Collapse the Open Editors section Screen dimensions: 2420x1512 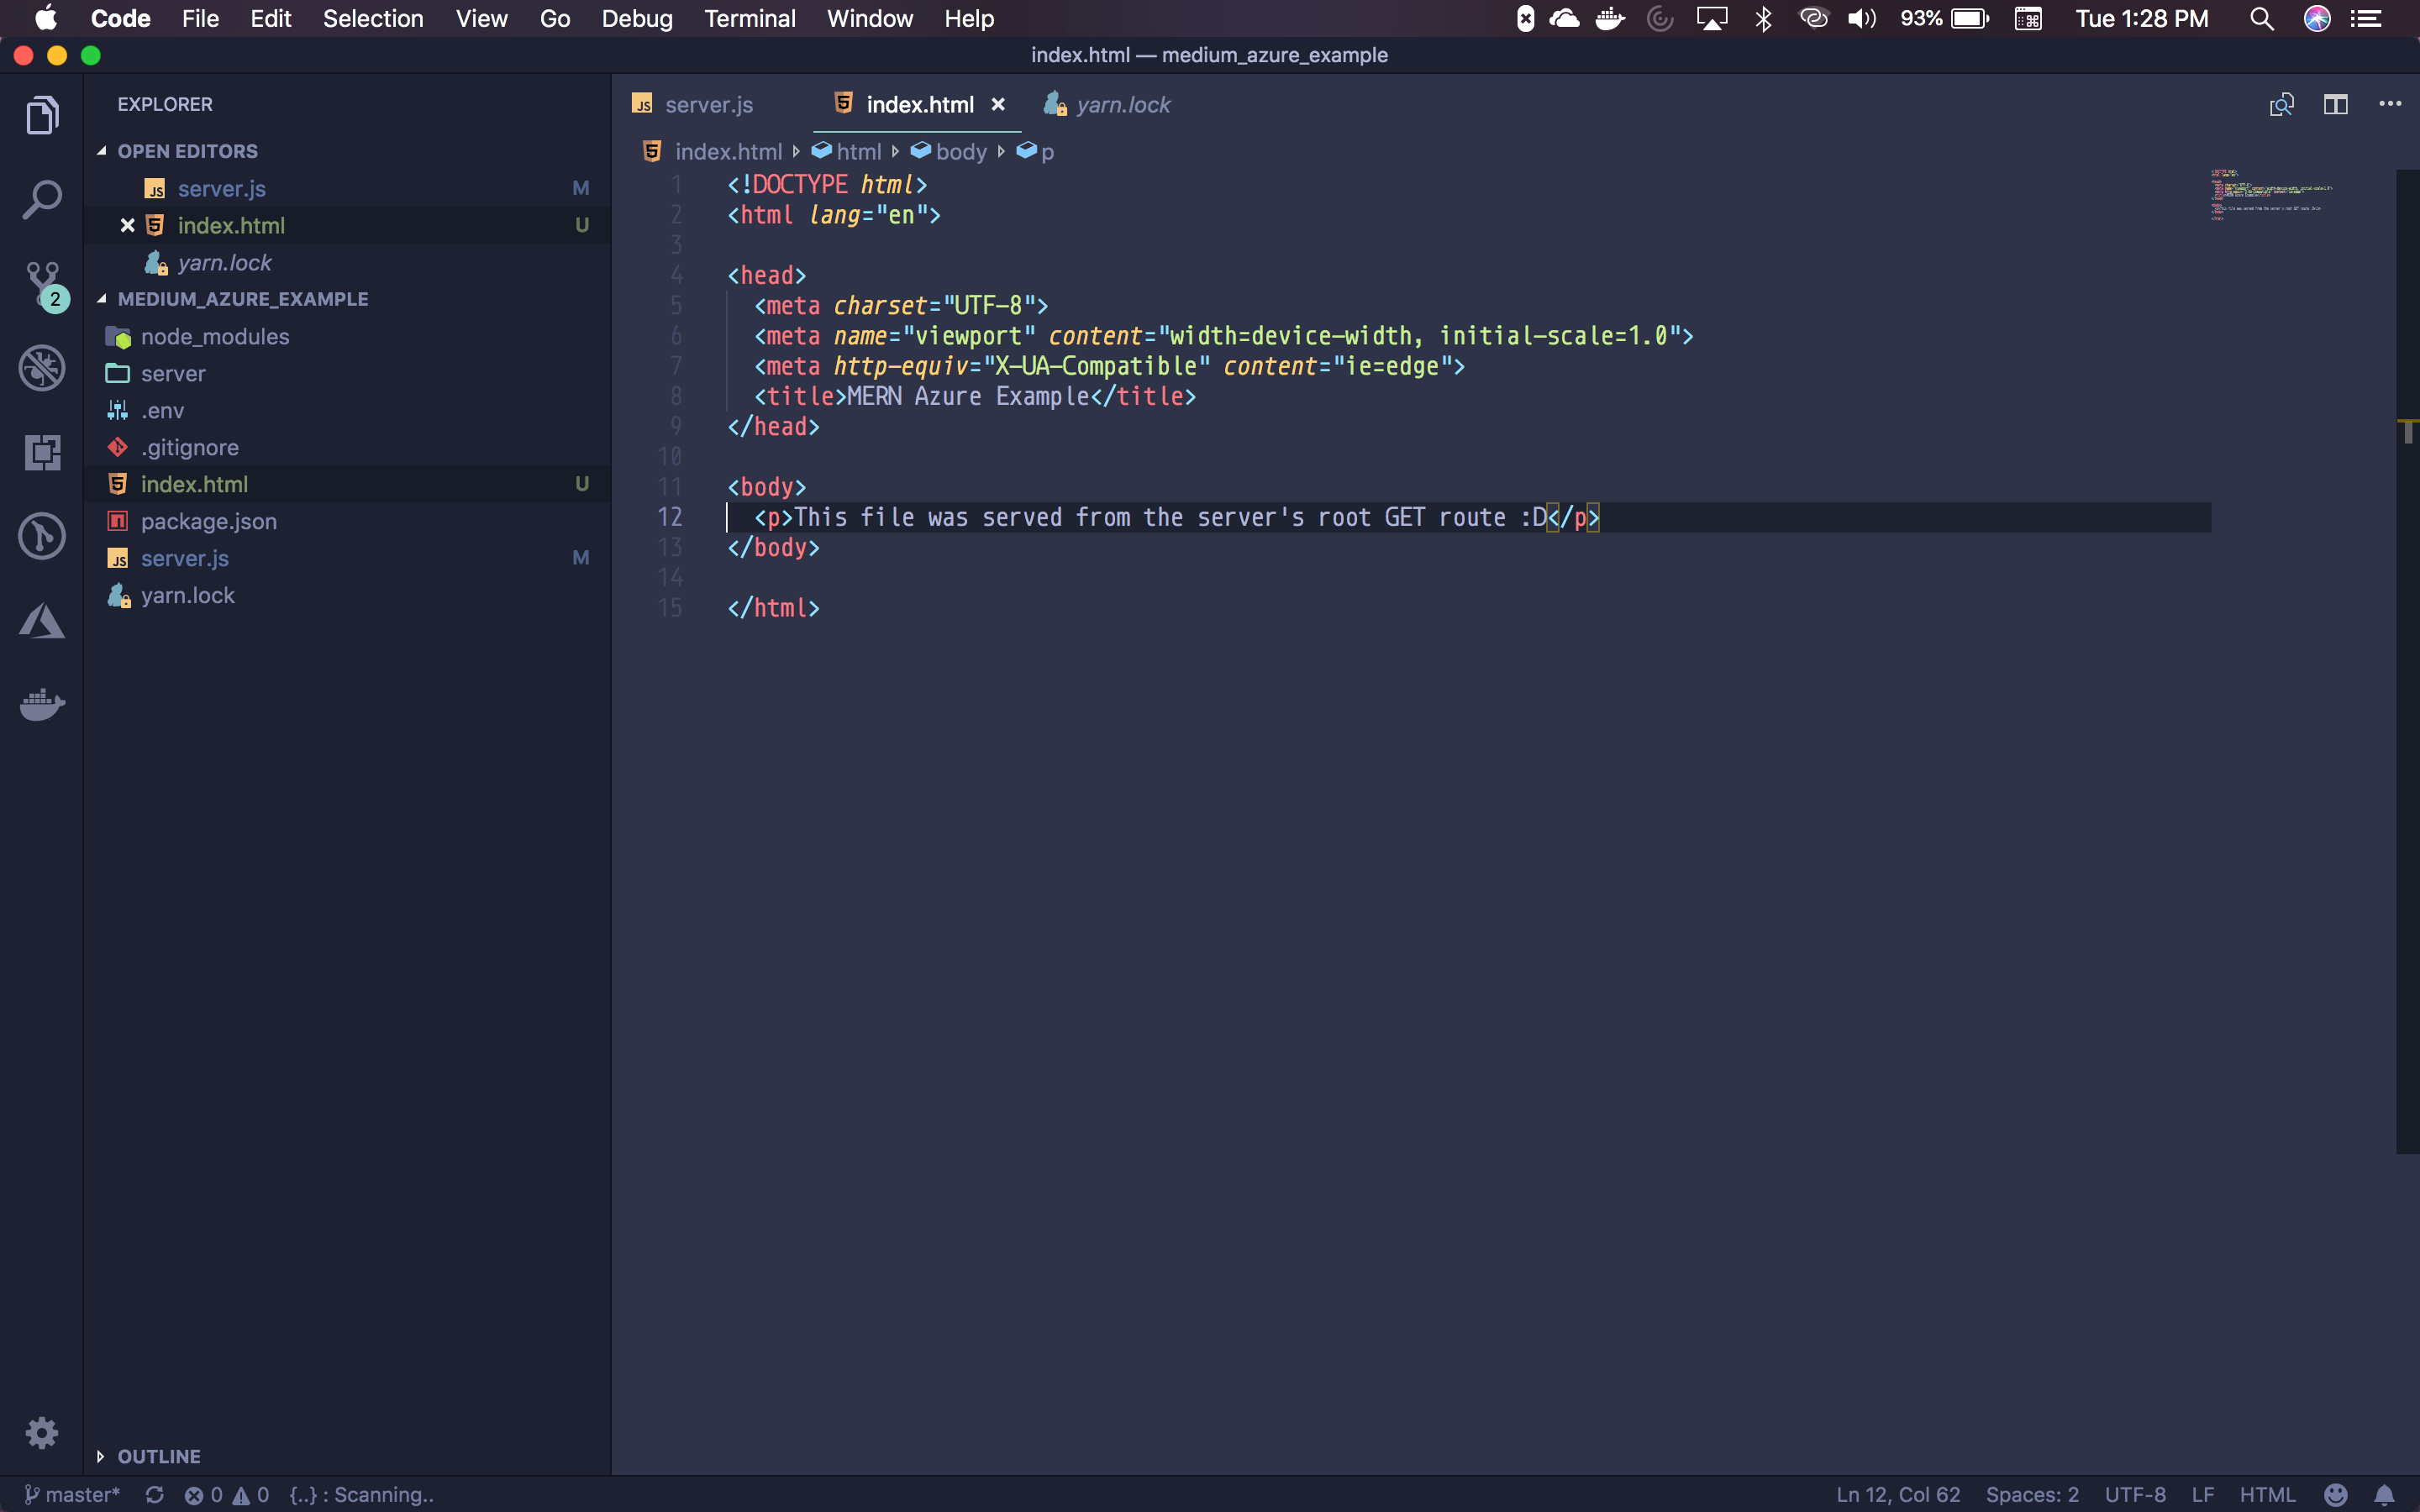pos(187,151)
